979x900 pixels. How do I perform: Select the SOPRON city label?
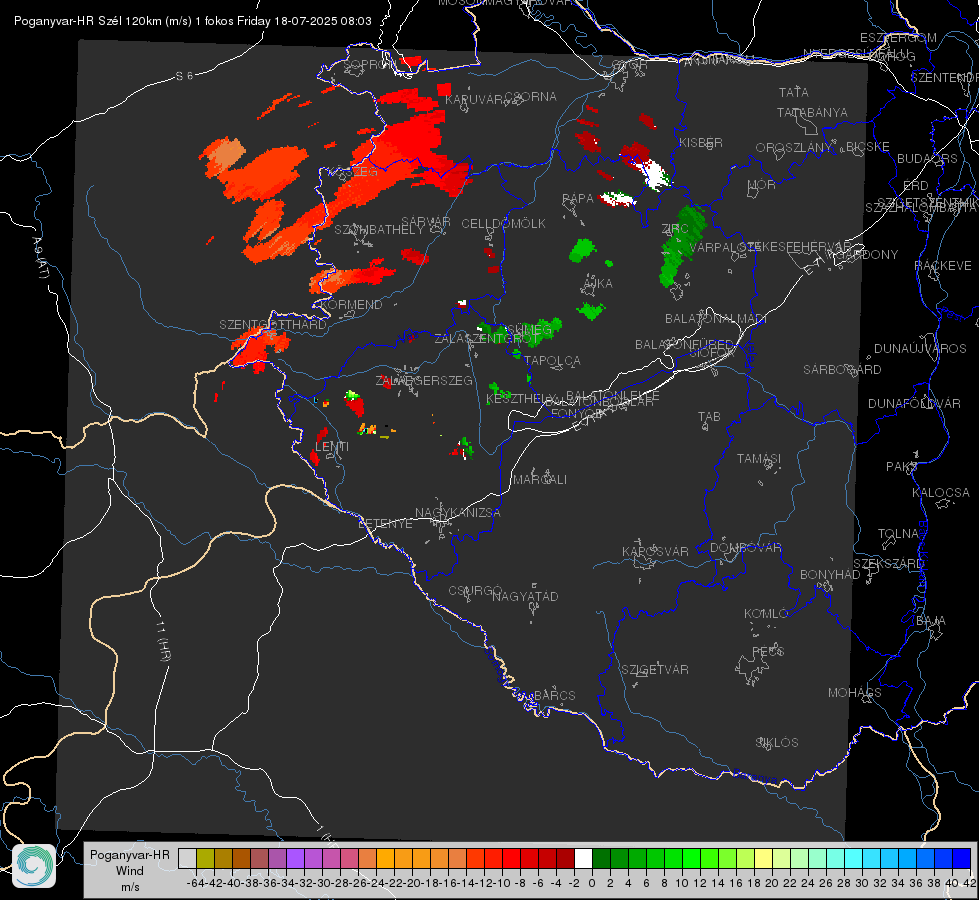pyautogui.click(x=370, y=64)
